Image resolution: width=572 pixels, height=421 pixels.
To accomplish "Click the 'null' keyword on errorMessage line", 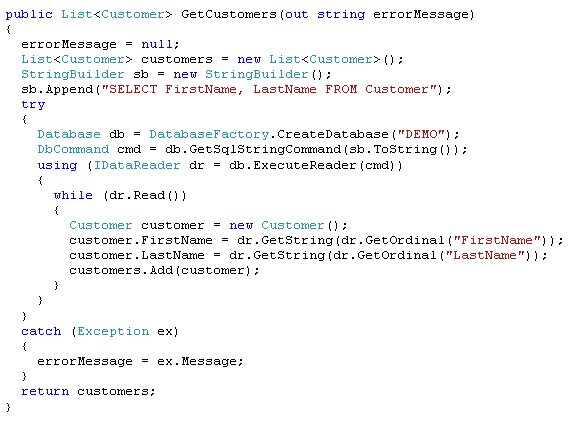I will [x=157, y=44].
